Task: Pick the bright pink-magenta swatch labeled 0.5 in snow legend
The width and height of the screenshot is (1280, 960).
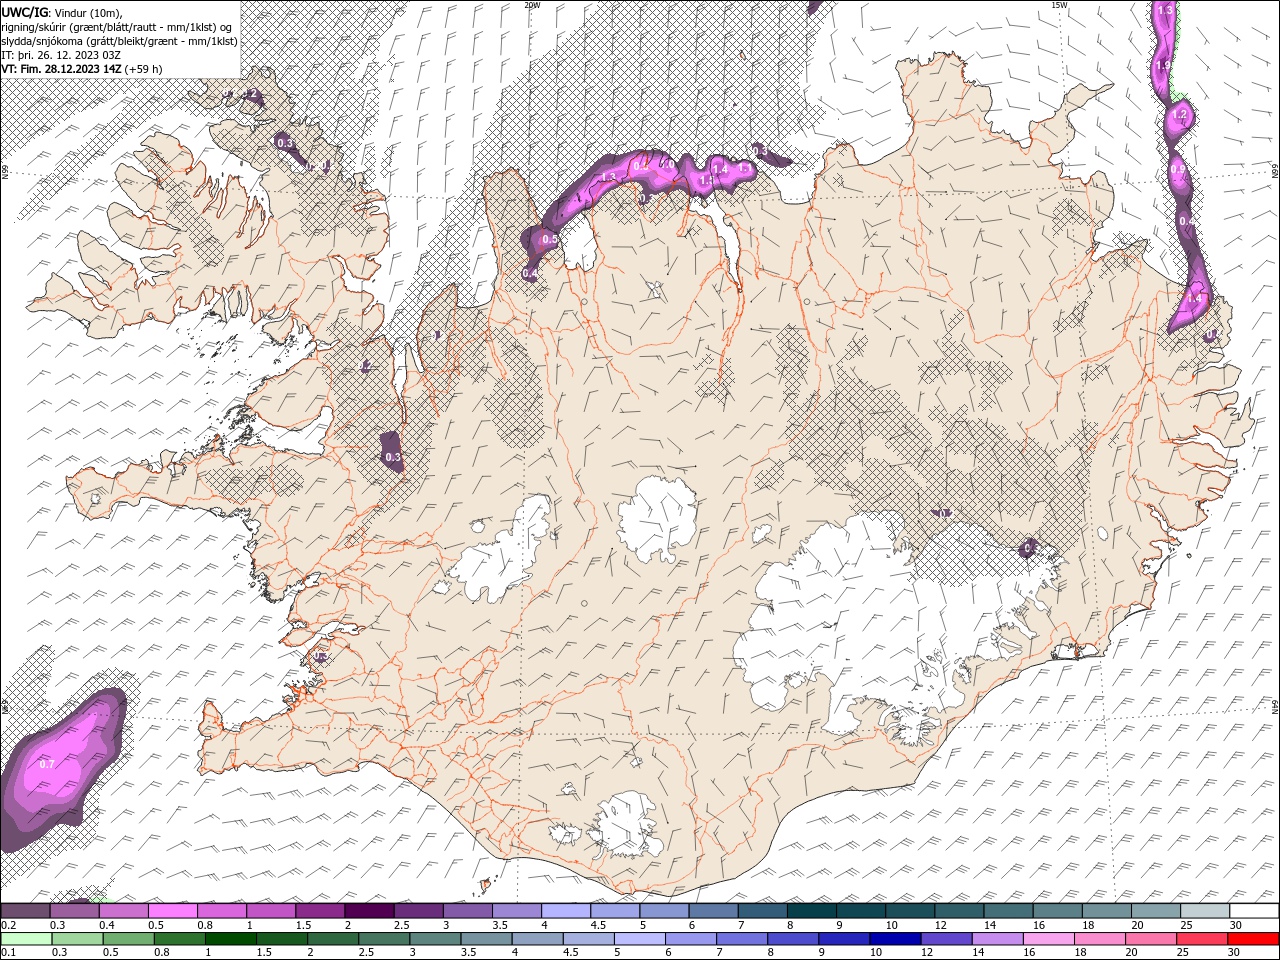Action: tap(173, 911)
